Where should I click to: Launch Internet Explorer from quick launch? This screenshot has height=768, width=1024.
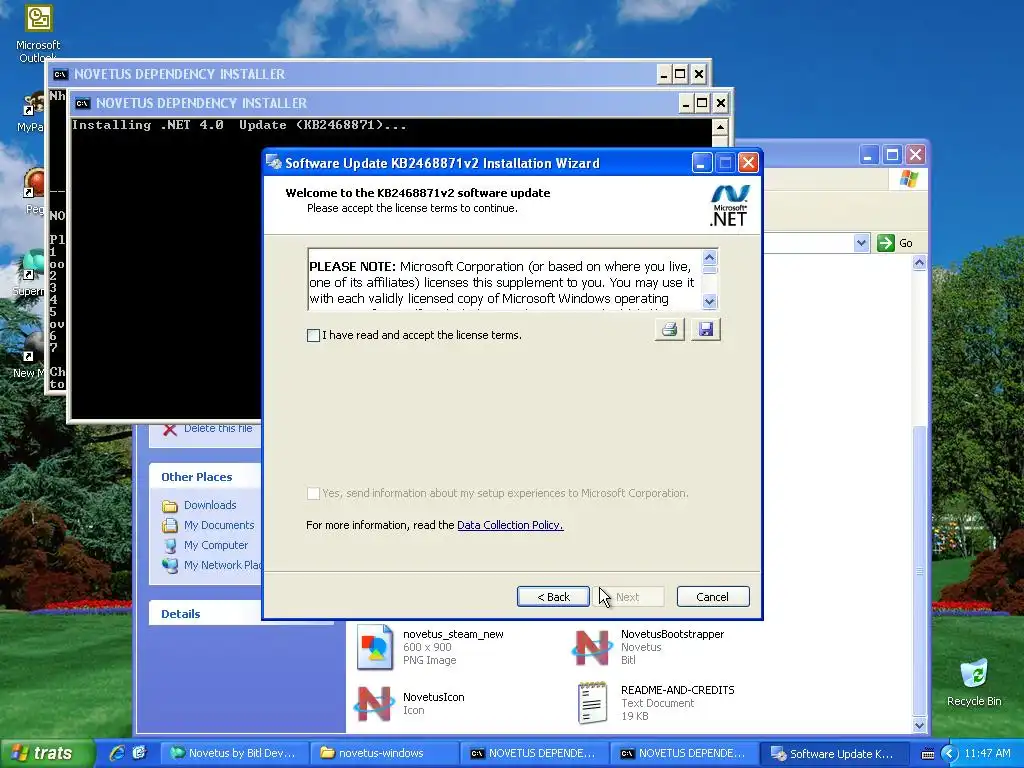(116, 753)
